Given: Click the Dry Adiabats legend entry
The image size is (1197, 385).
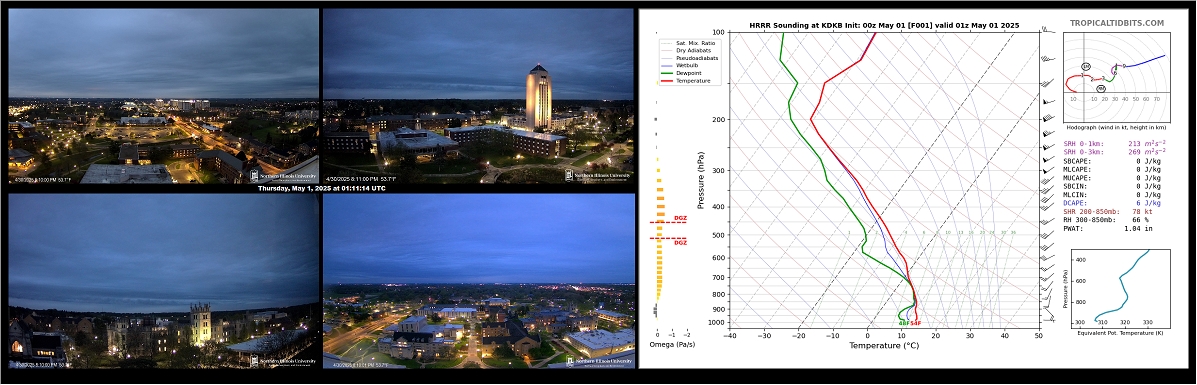Looking at the screenshot, I should click(x=691, y=50).
